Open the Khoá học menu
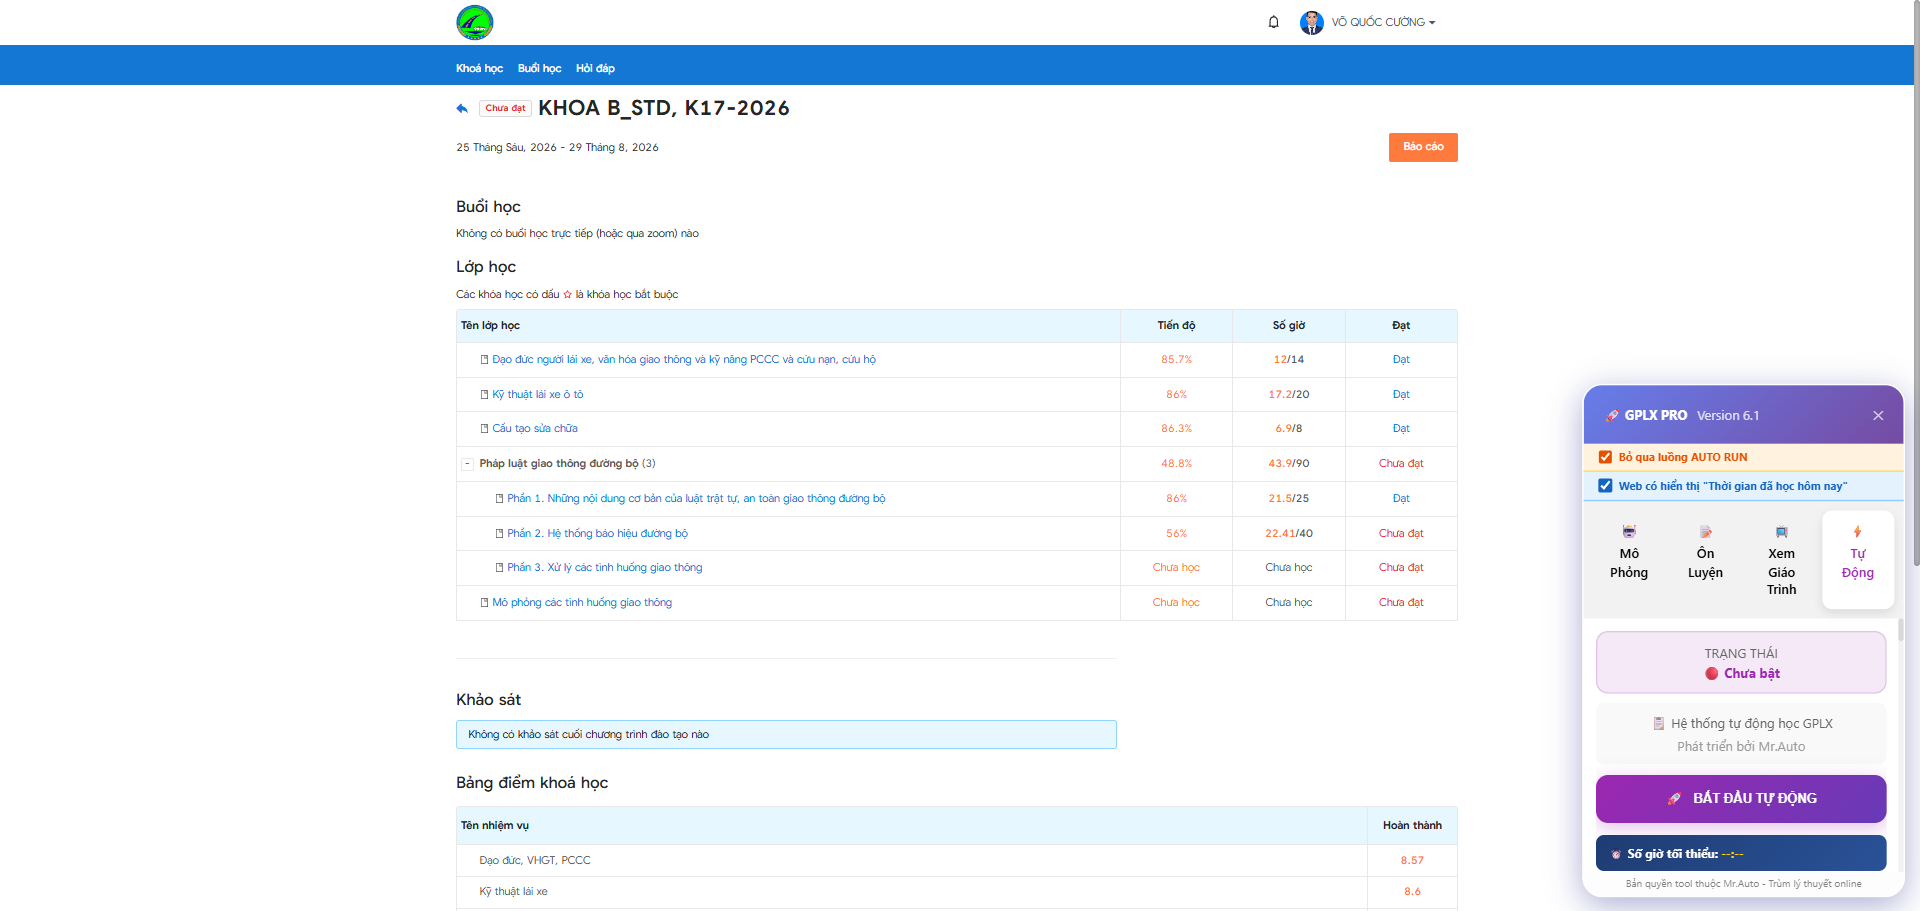 pos(479,68)
